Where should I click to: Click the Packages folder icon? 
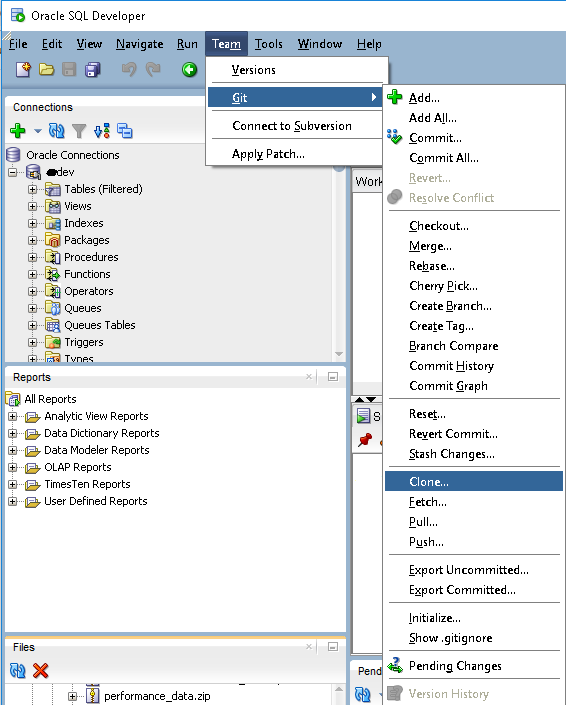tap(53, 241)
